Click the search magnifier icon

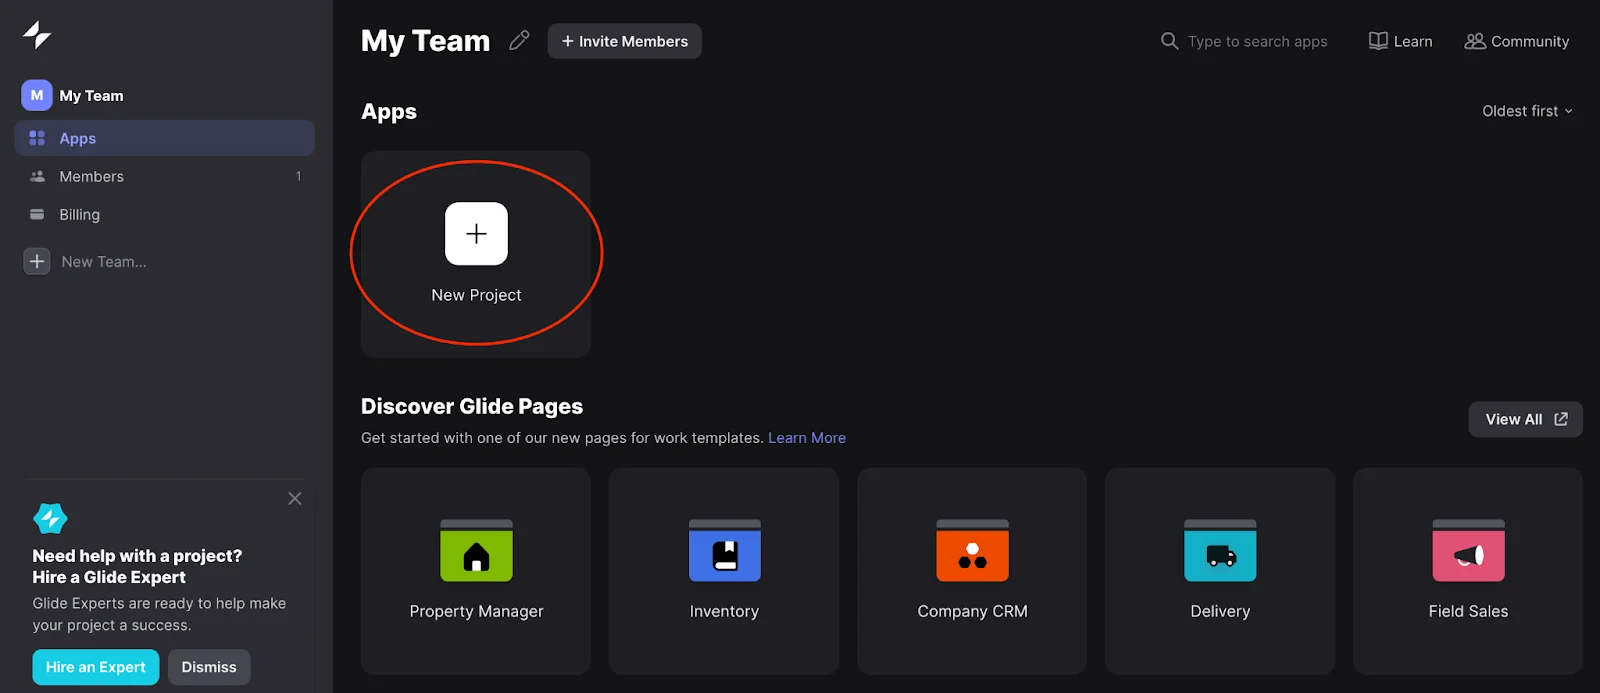click(1169, 41)
